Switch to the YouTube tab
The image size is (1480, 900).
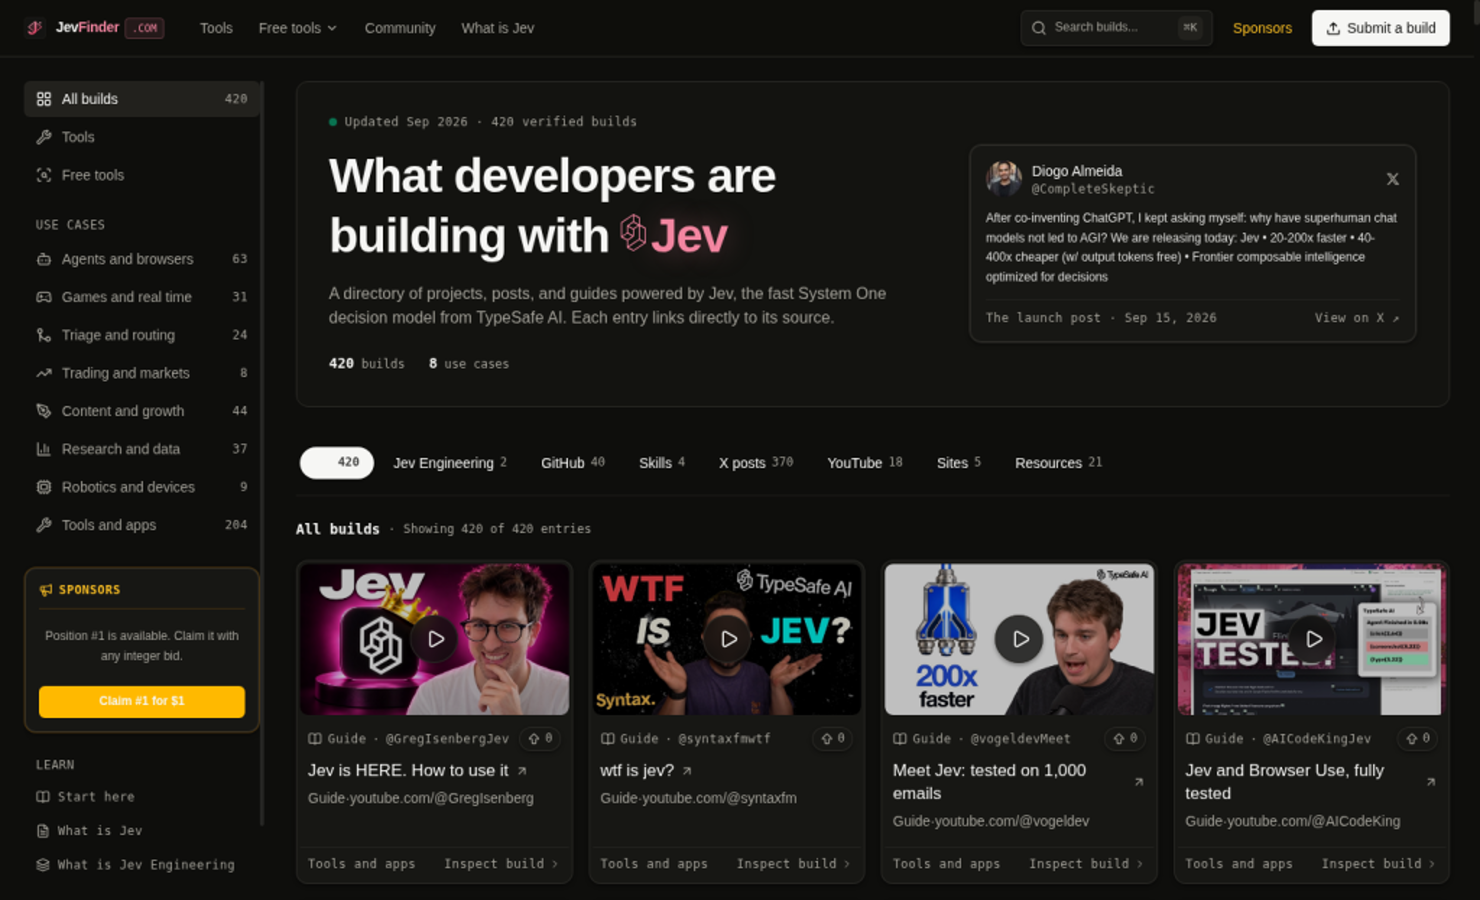coord(865,463)
